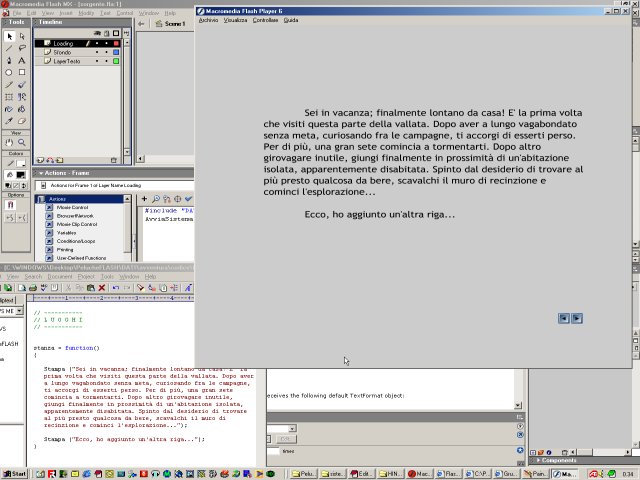Toggle visibility dot of Sfondo layer

97,52
